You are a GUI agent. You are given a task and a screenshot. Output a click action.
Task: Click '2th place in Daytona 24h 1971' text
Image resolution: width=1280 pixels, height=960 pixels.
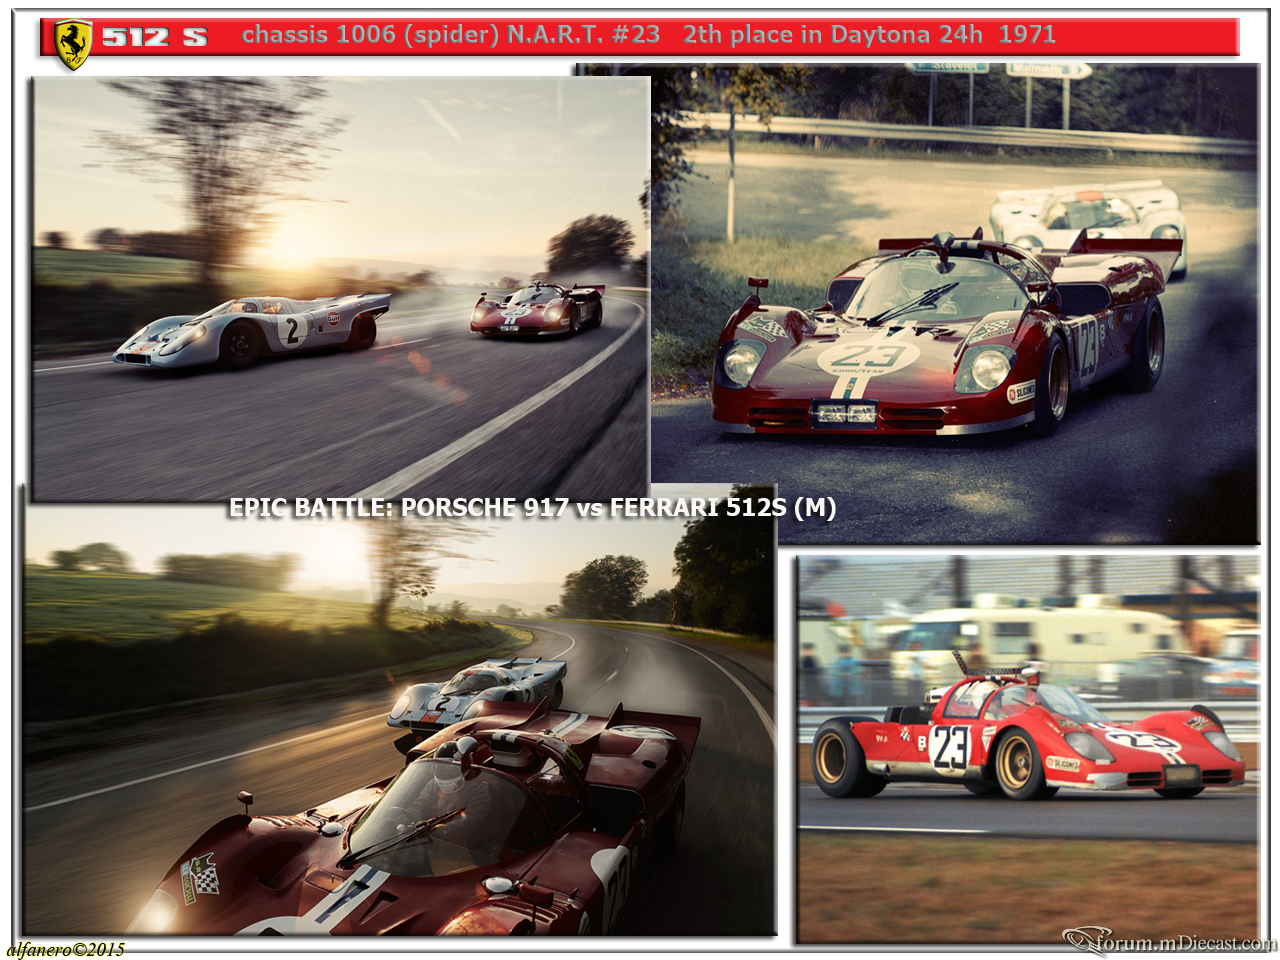point(869,35)
